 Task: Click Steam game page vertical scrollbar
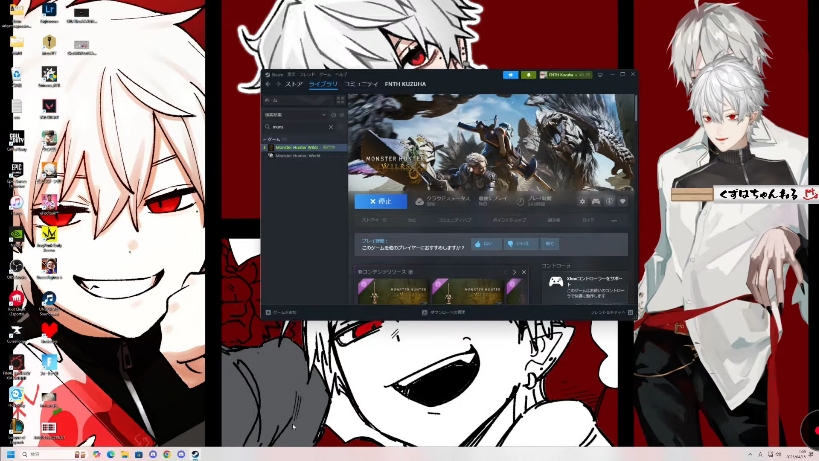pos(636,107)
